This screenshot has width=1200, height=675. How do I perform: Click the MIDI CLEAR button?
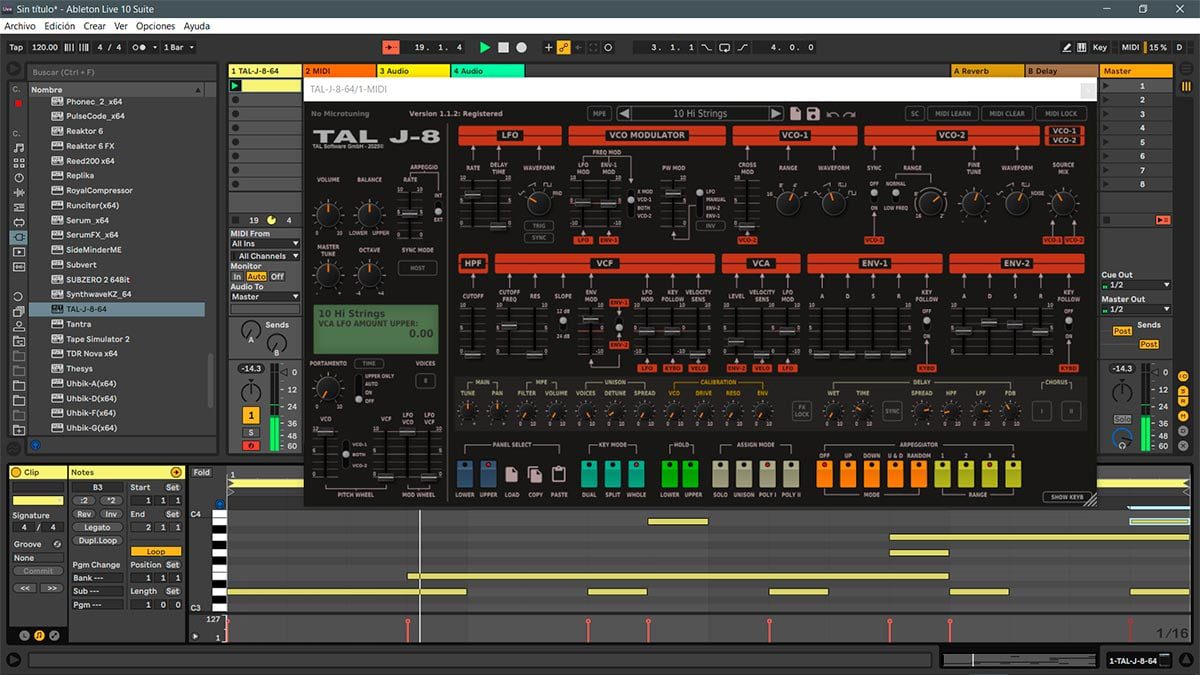point(1005,114)
